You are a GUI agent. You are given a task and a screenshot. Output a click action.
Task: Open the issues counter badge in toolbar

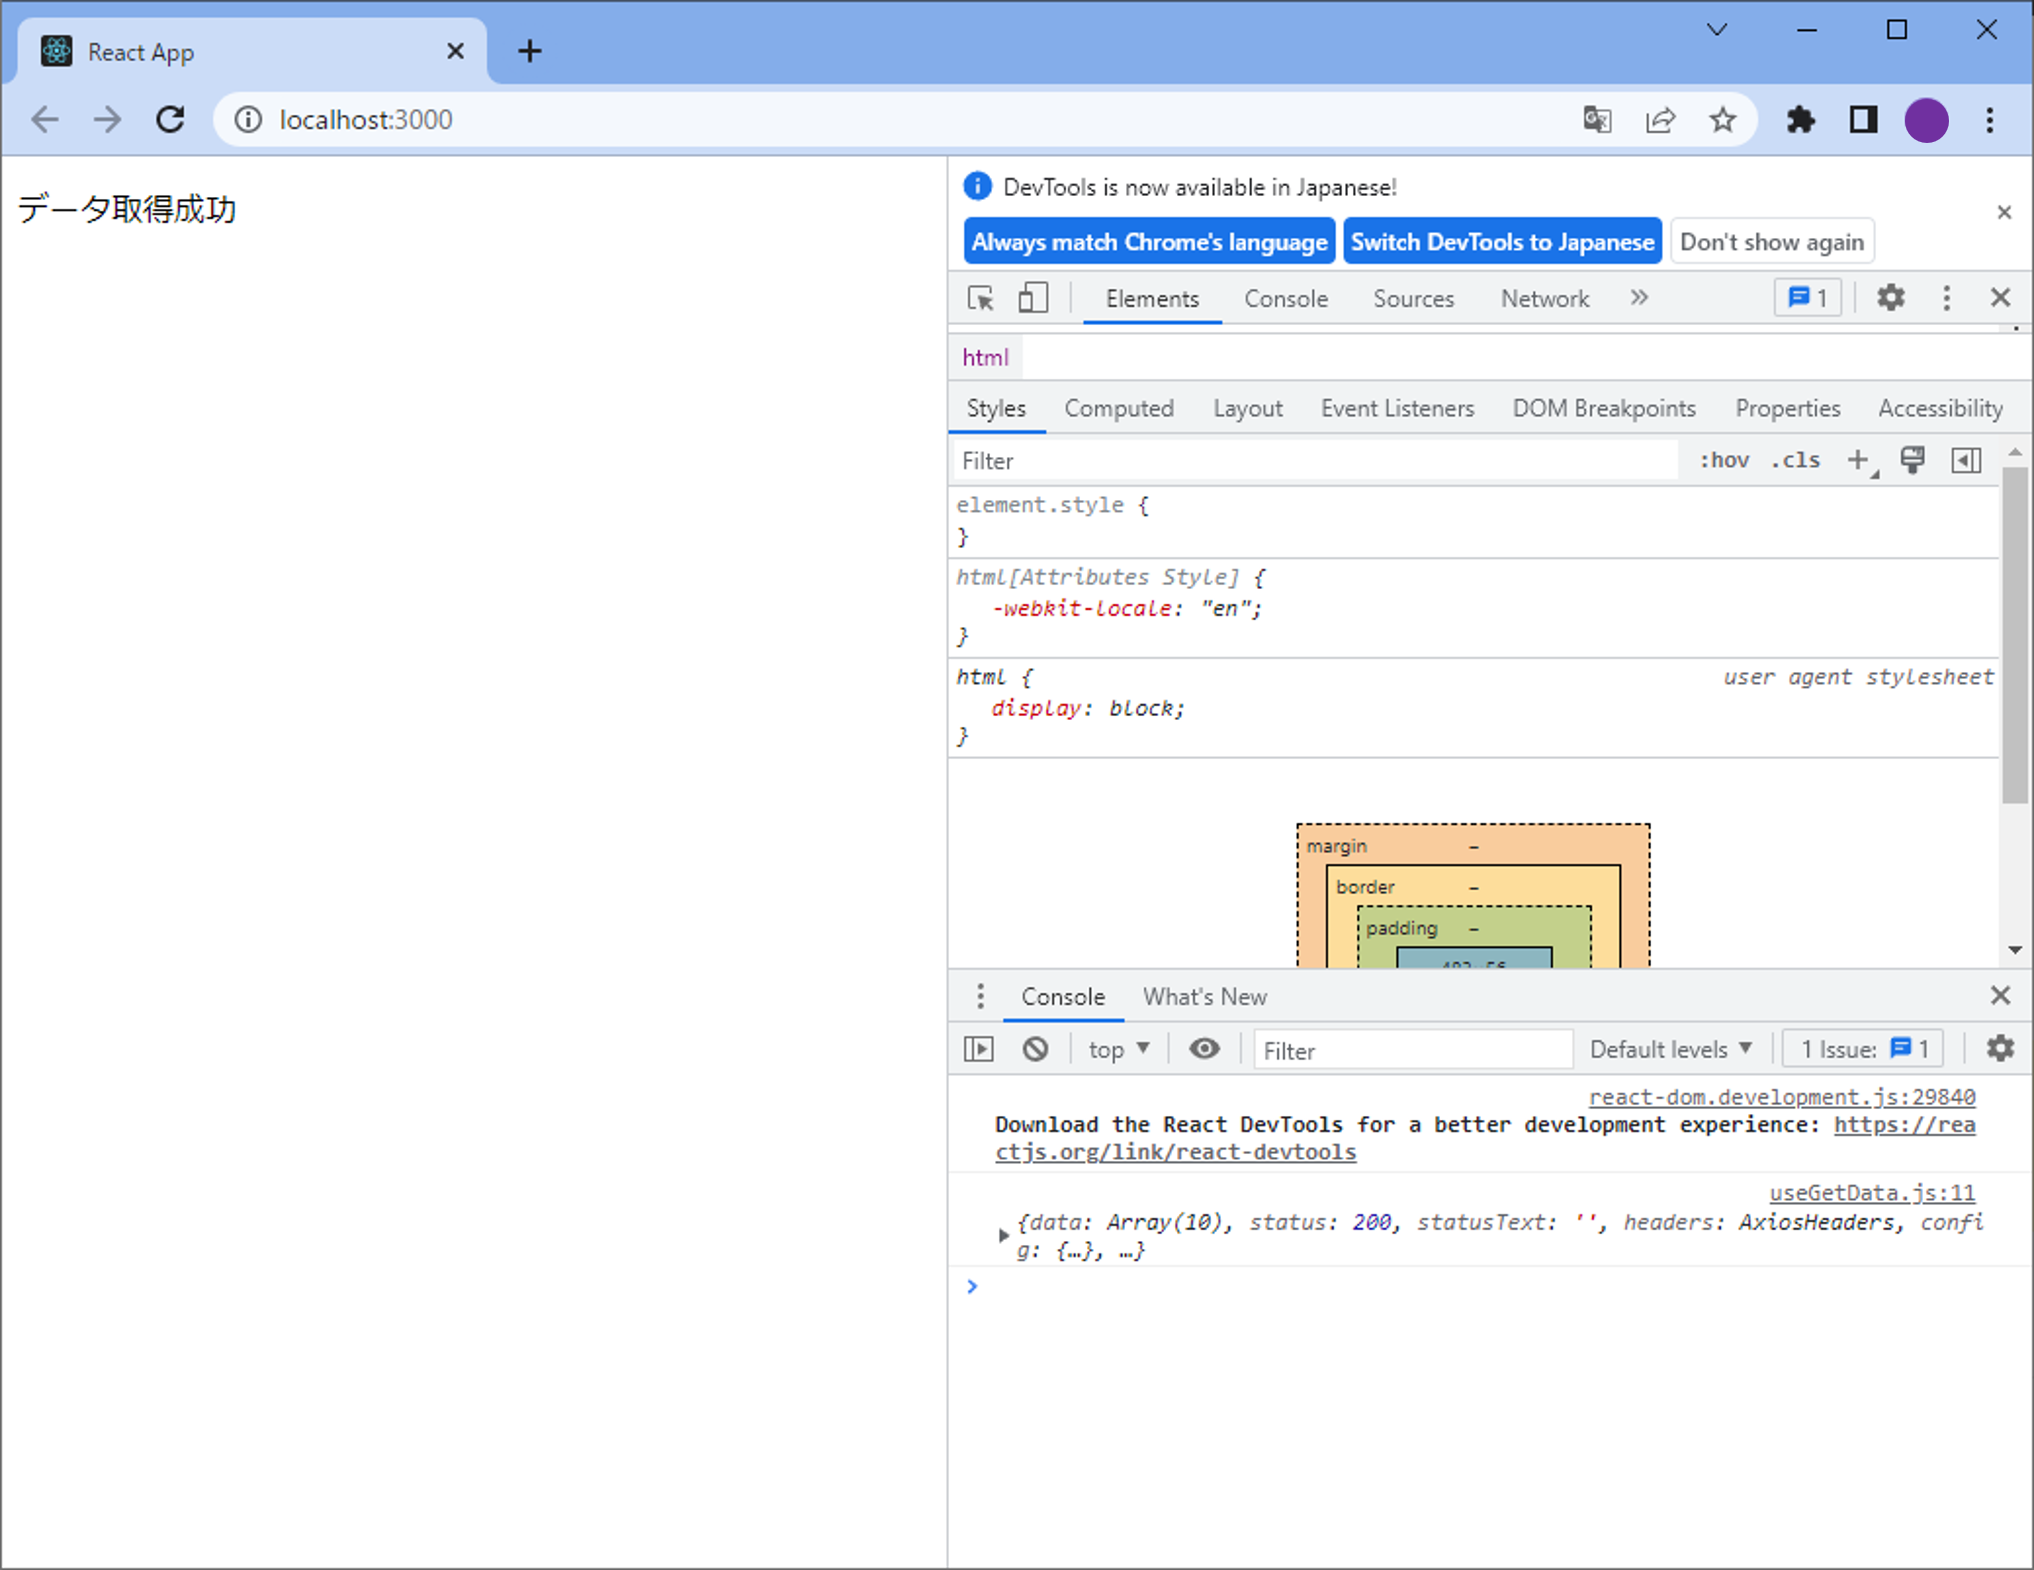tap(1808, 298)
